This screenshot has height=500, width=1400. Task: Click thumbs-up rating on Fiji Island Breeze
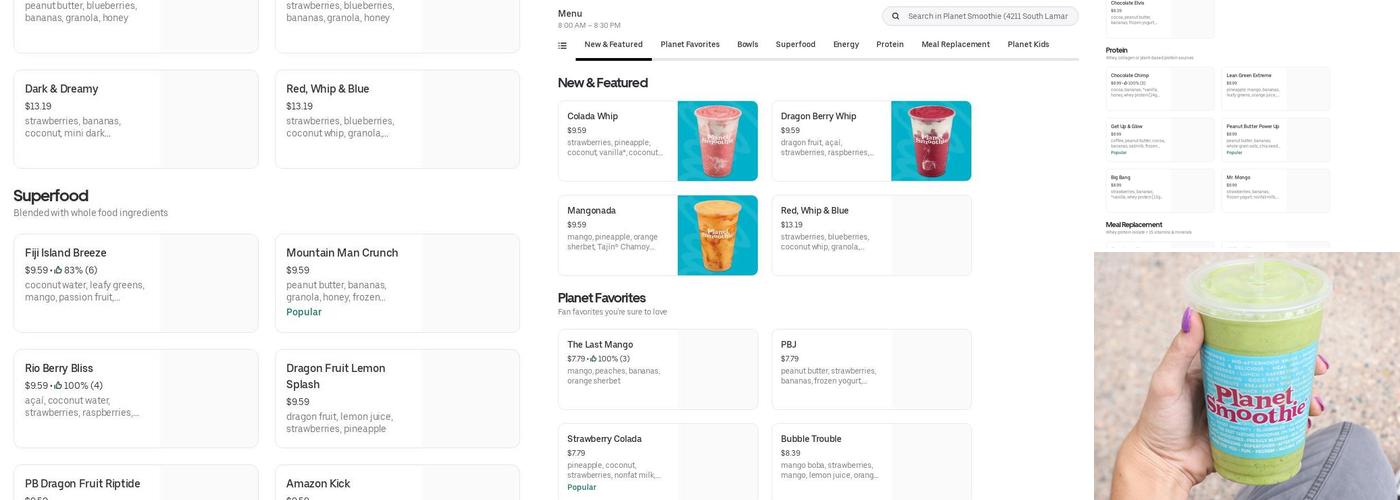pyautogui.click(x=58, y=270)
